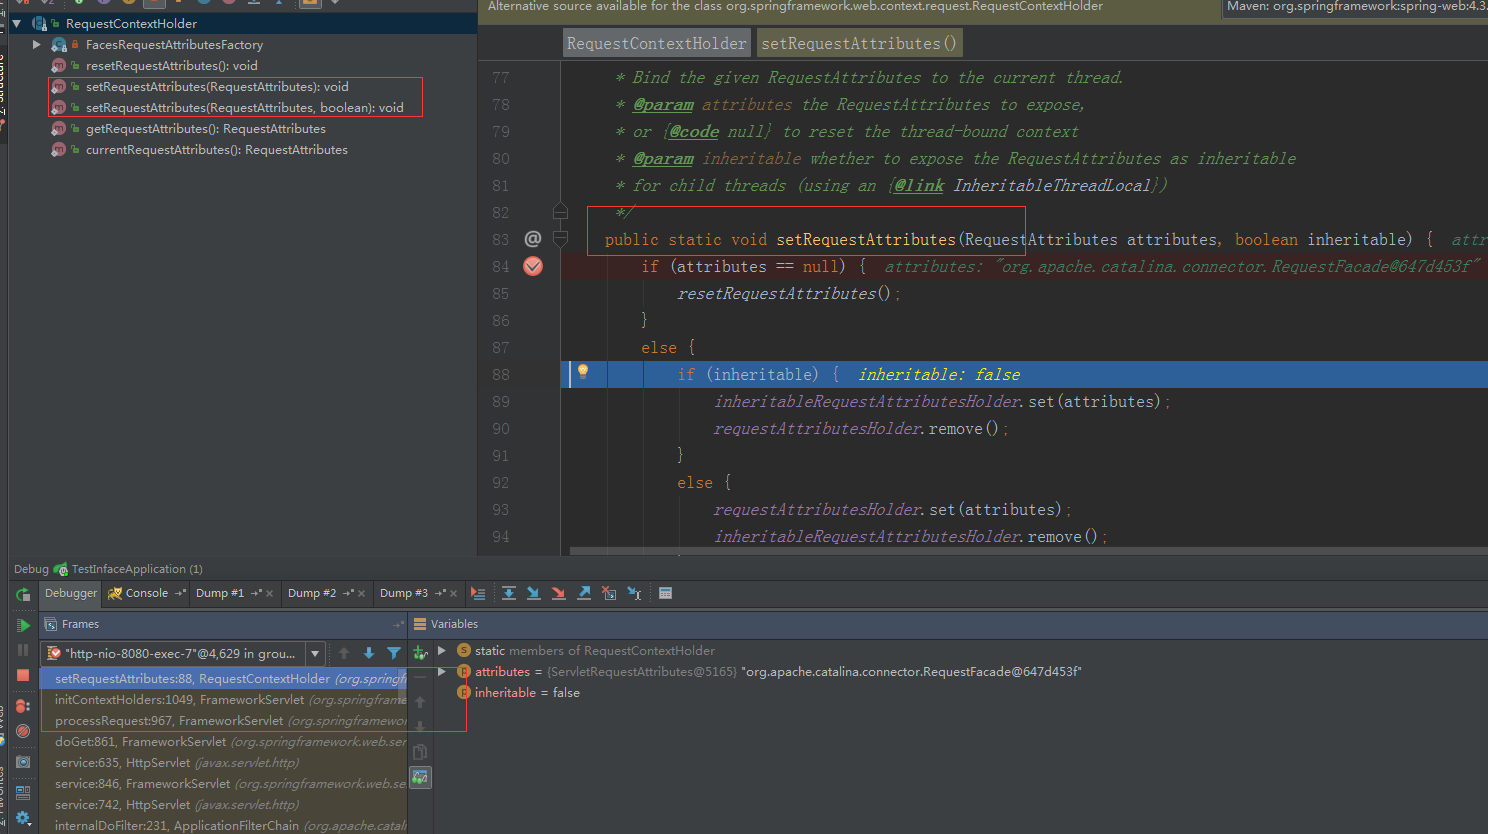Collapse RequestContextHolder in Structure tree
This screenshot has height=834, width=1488.
17,23
